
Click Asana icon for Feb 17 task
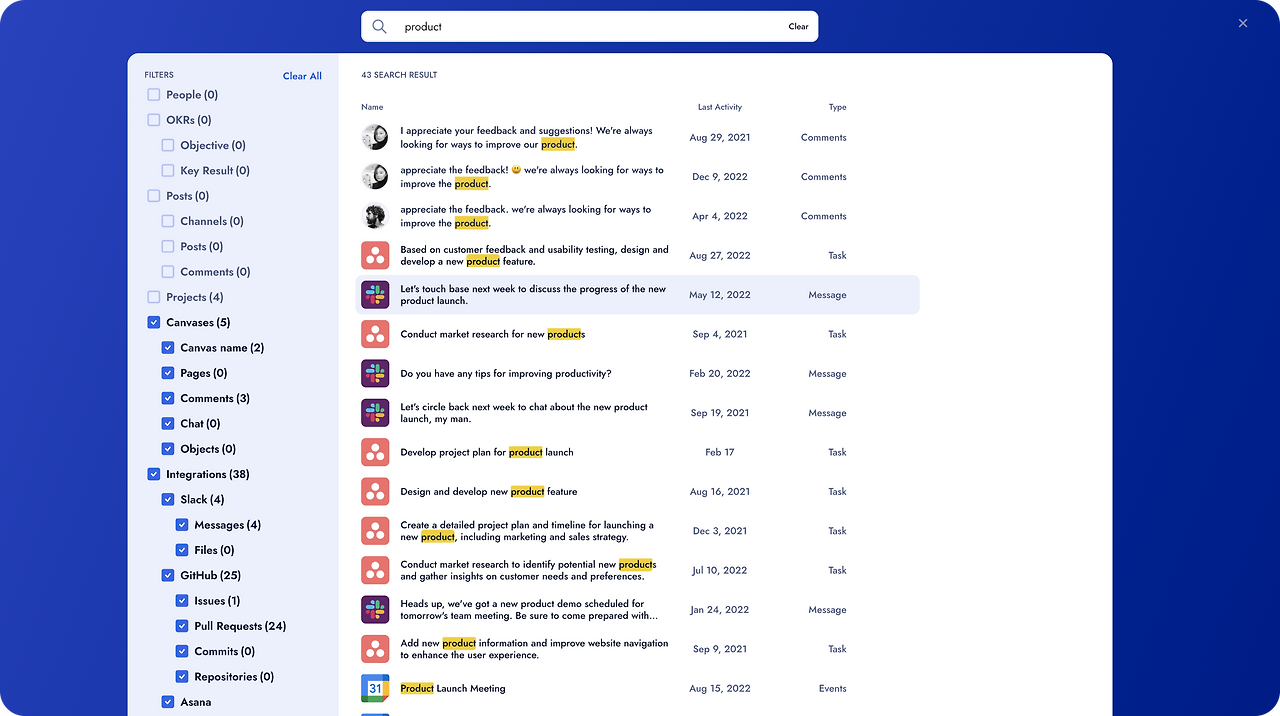tap(375, 452)
